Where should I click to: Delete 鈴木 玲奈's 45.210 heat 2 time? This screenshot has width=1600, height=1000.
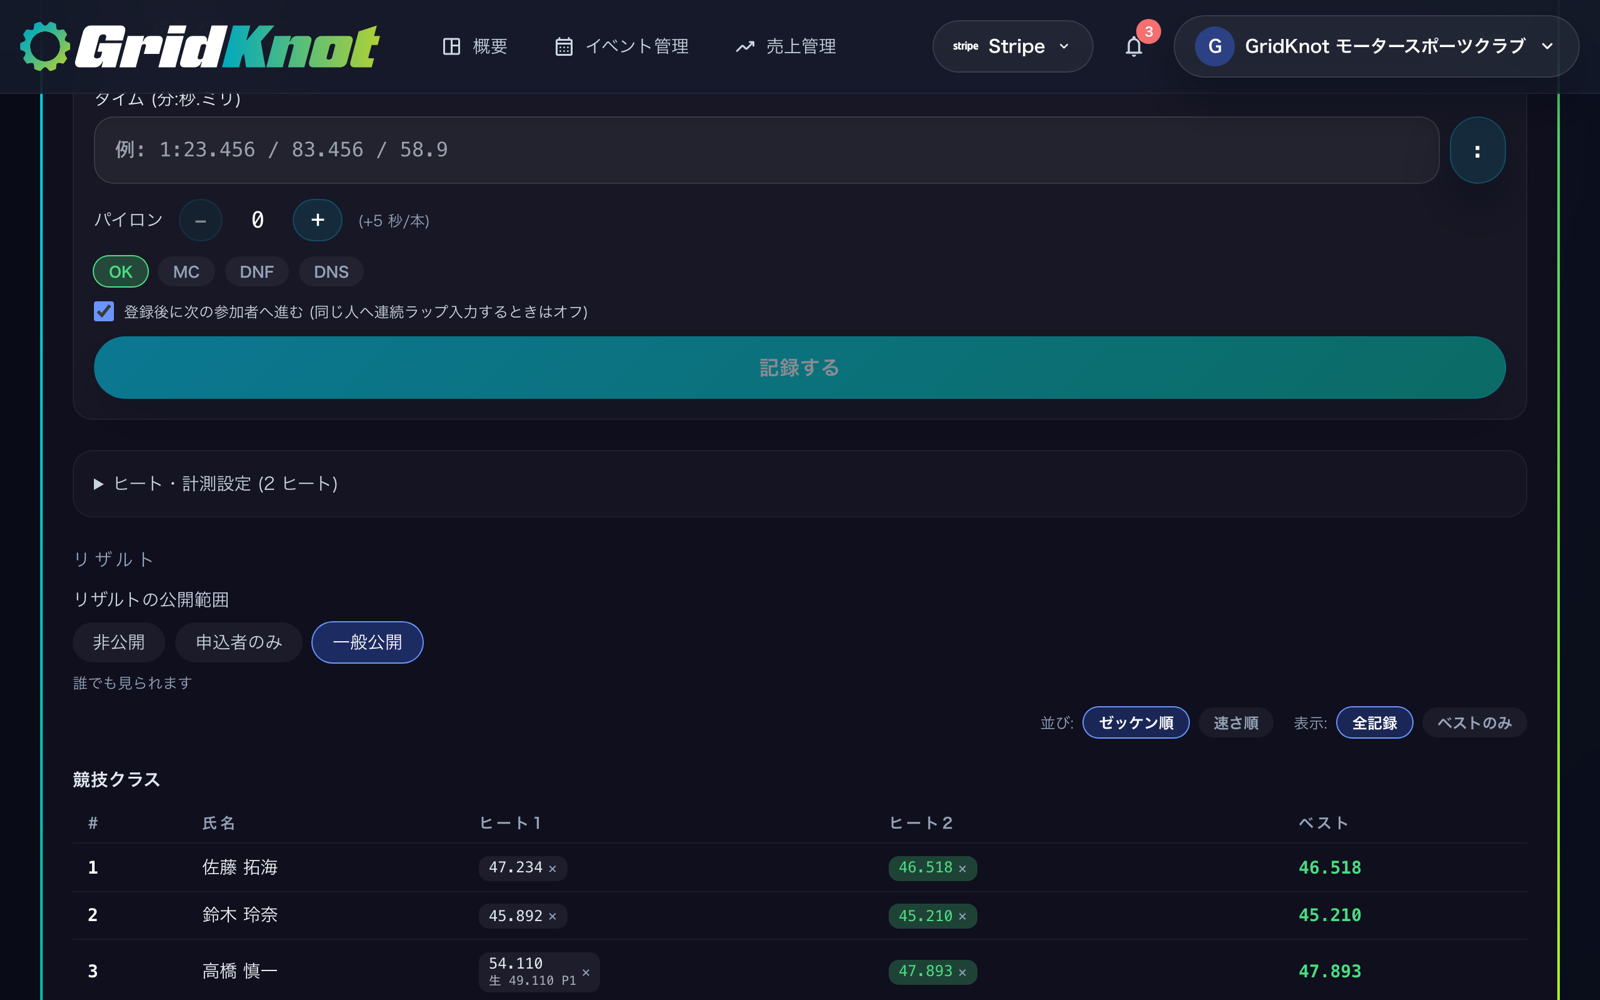pyautogui.click(x=962, y=917)
